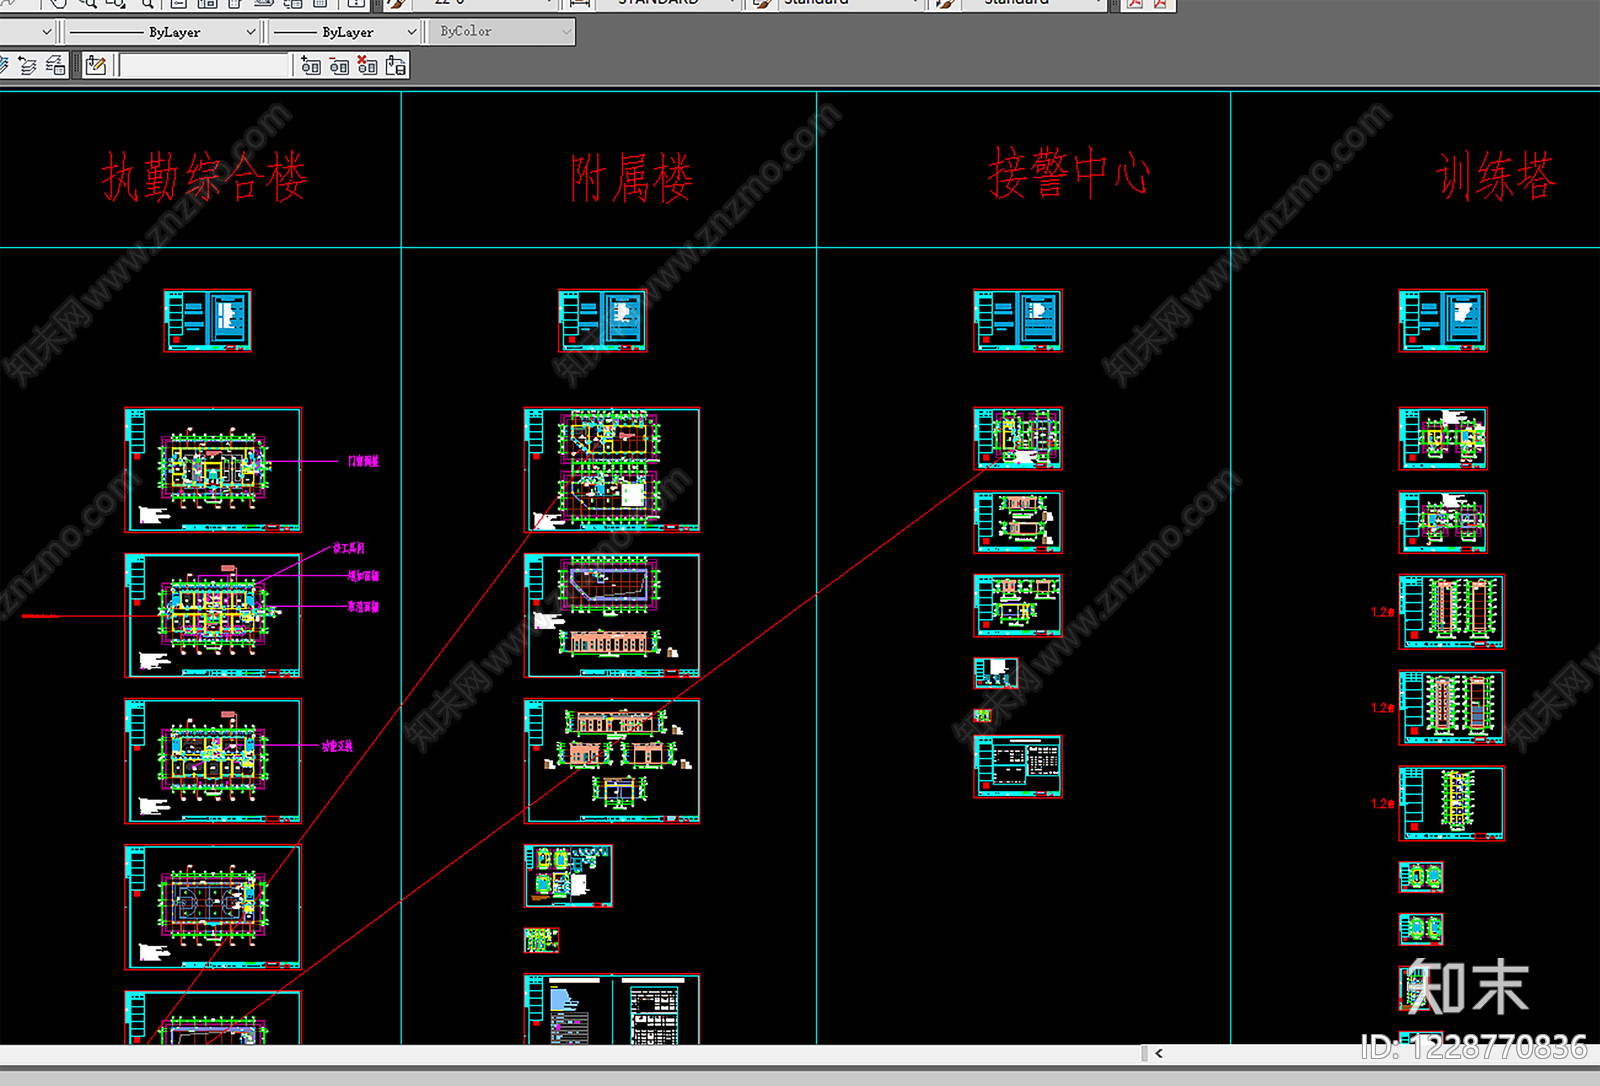1600x1086 pixels.
Task: Click the Save Reference Edits icon
Action: [x=396, y=66]
